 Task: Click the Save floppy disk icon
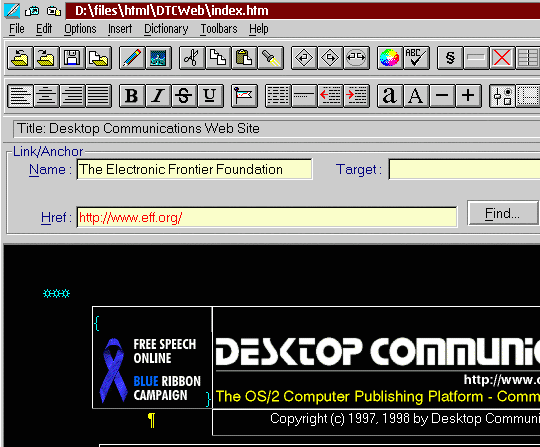point(72,58)
